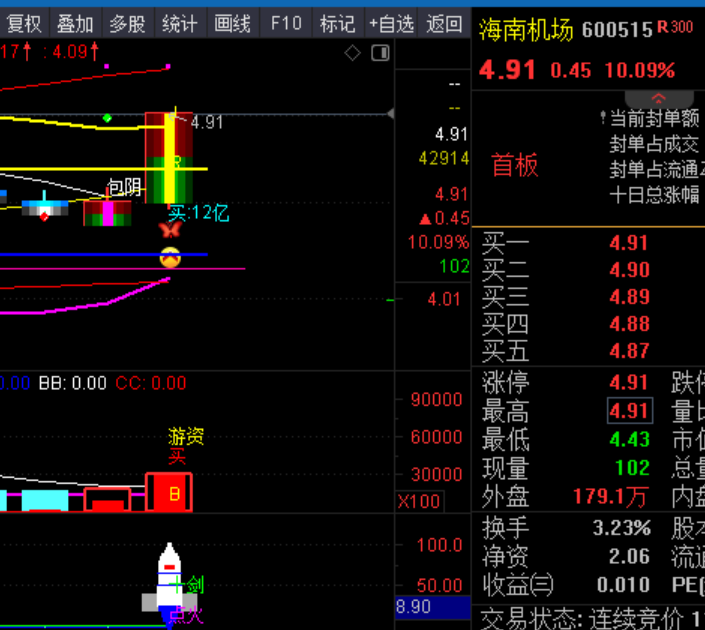Add stock via +自选 button
This screenshot has width=705, height=630.
[391, 23]
